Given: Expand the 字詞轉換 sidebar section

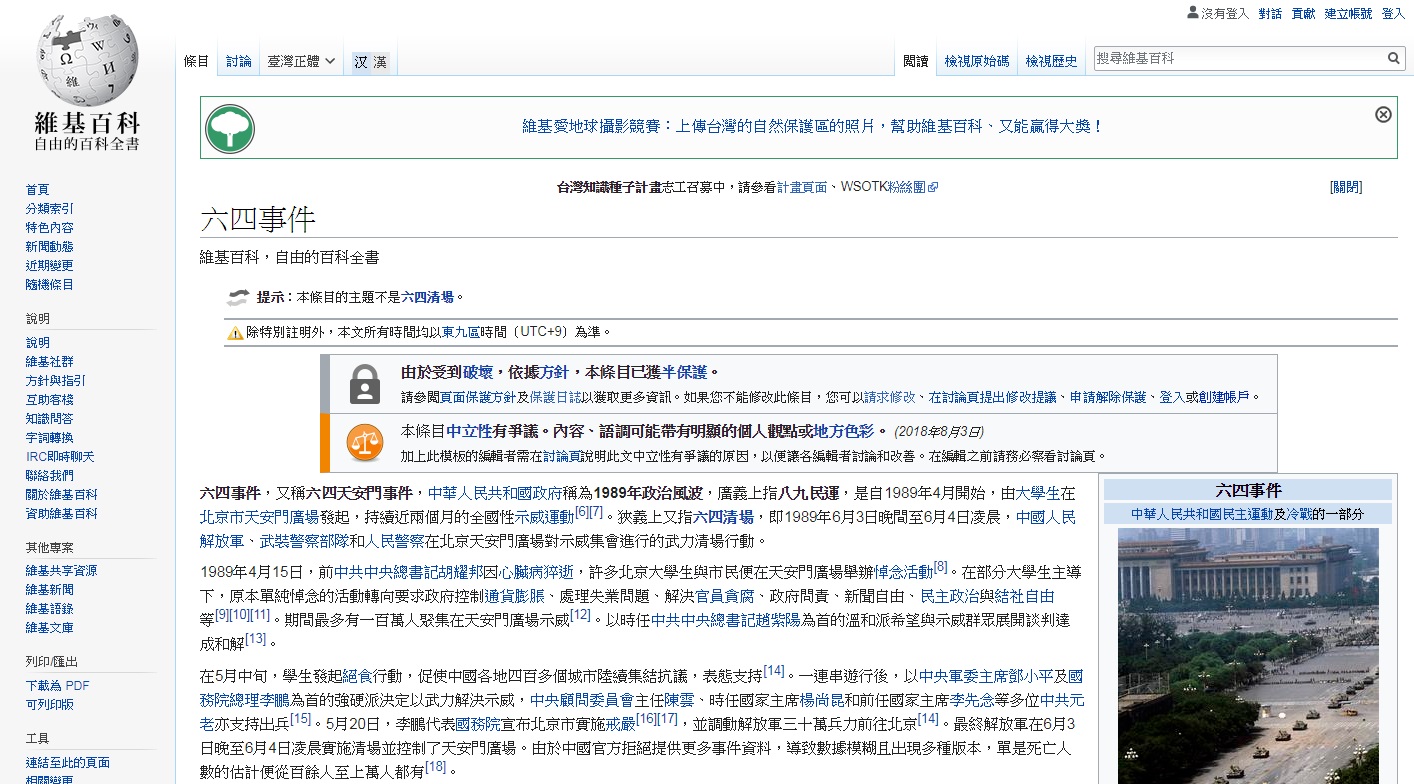Looking at the screenshot, I should pos(49,437).
